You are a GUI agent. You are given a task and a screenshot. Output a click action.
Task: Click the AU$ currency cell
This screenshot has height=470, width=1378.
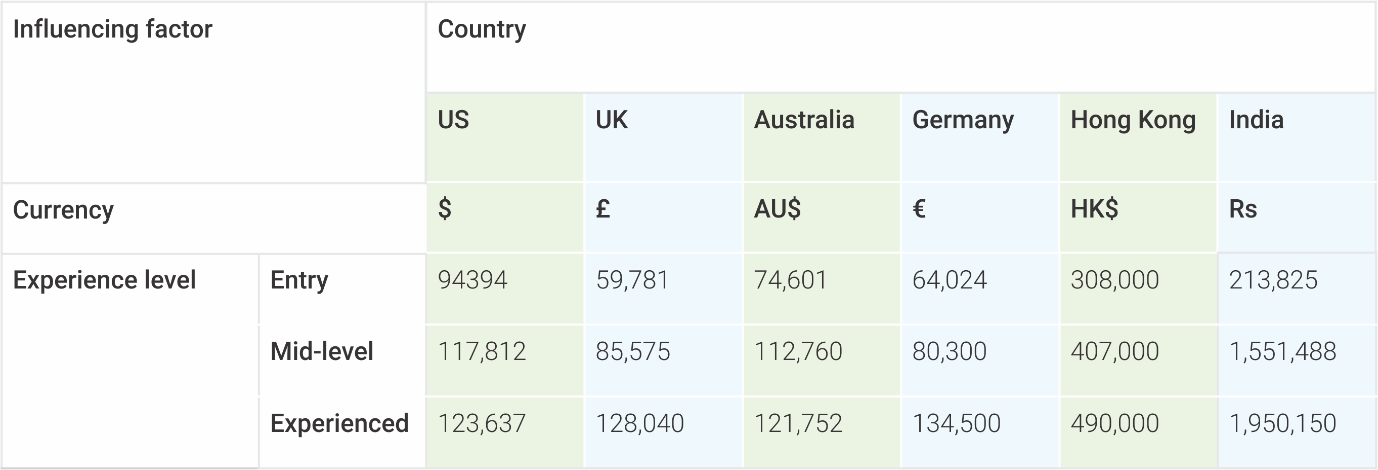[822, 218]
